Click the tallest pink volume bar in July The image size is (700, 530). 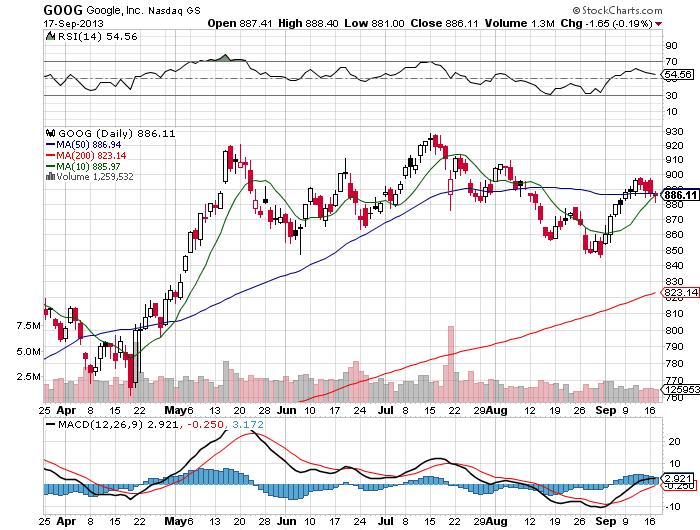(450, 364)
